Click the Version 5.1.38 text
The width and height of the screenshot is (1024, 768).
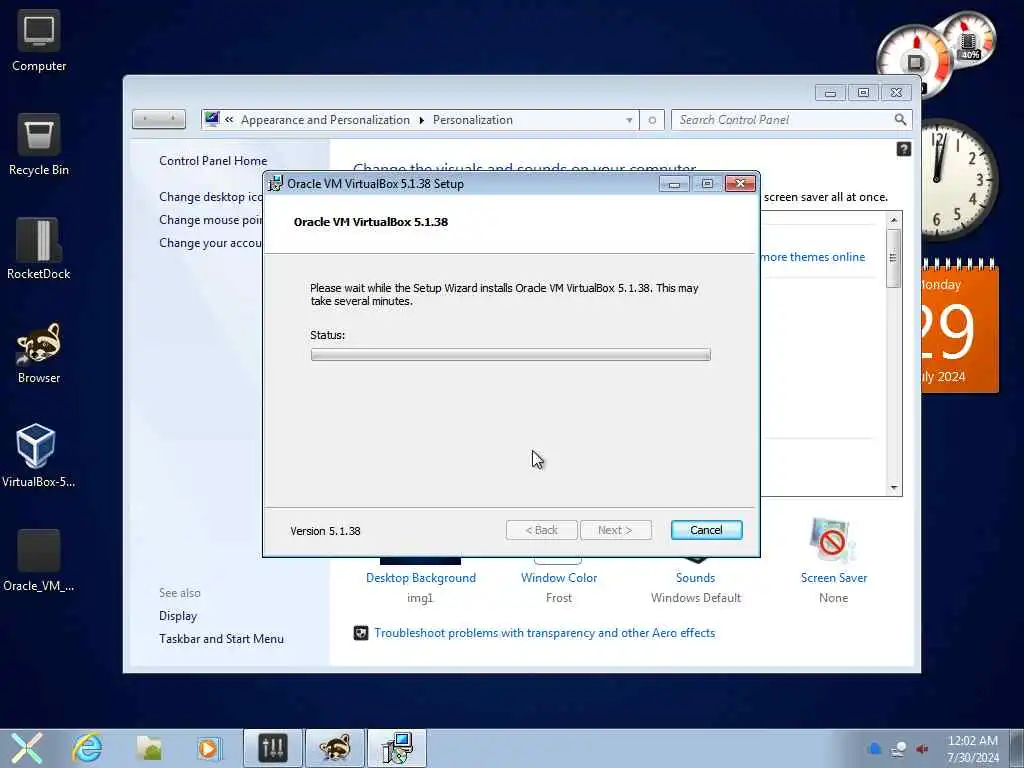click(325, 531)
